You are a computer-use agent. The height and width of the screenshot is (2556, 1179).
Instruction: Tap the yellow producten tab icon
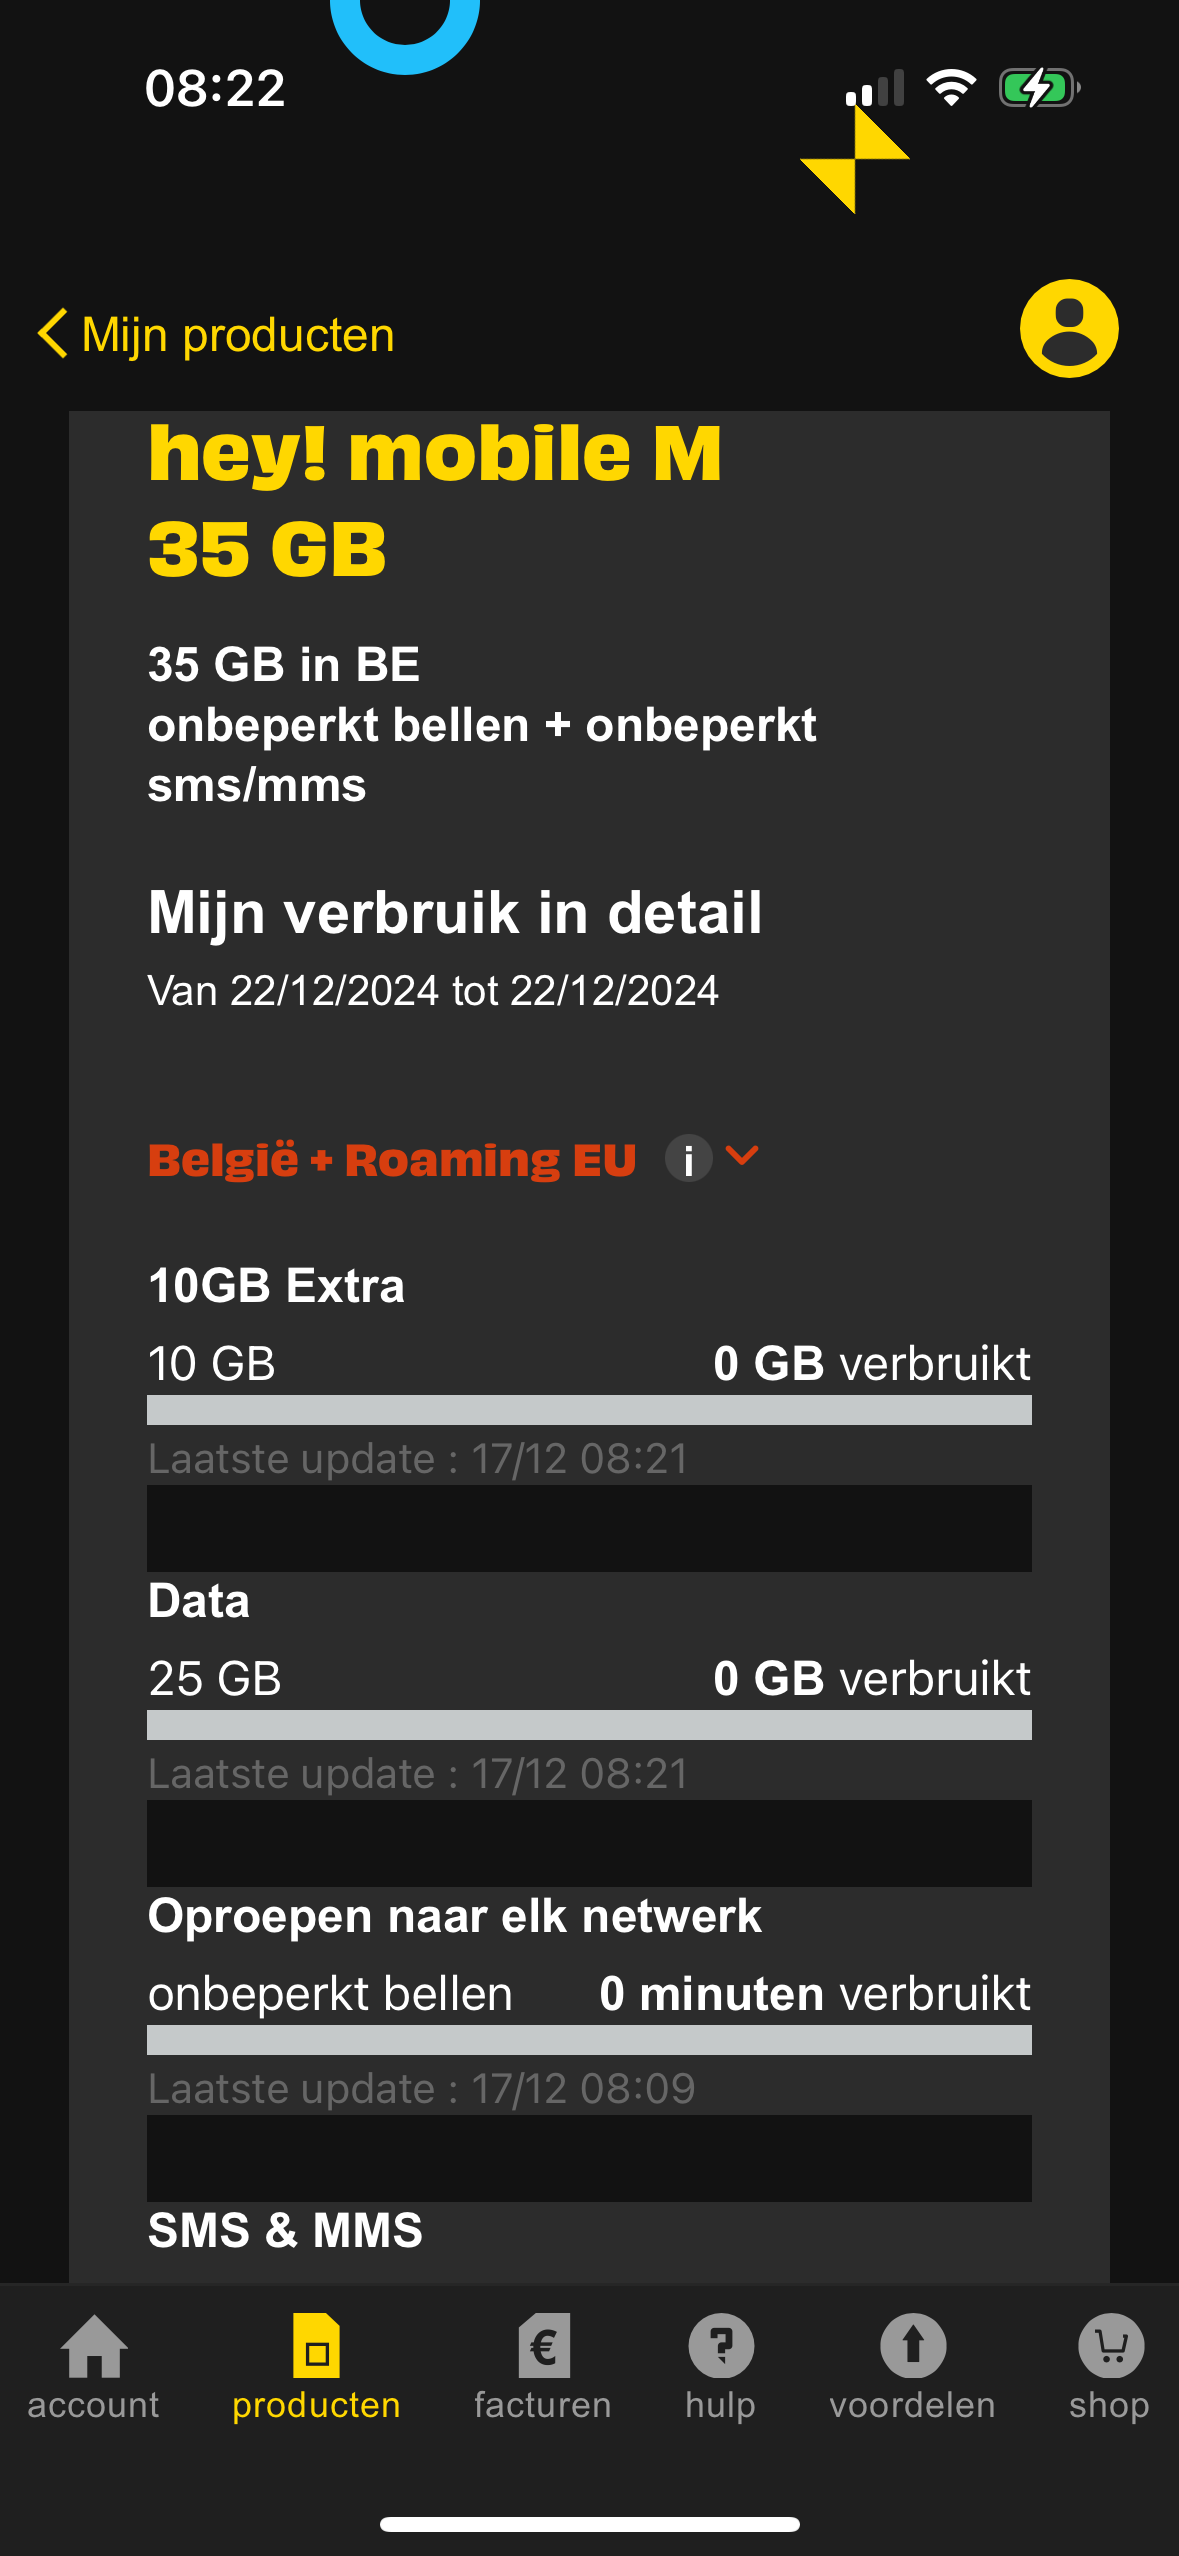(316, 2345)
